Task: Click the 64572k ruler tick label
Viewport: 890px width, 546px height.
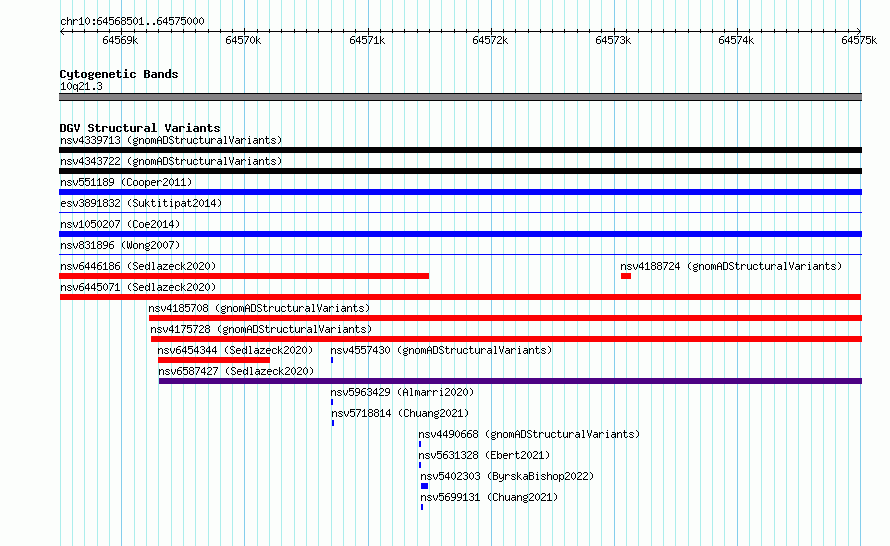Action: point(490,40)
